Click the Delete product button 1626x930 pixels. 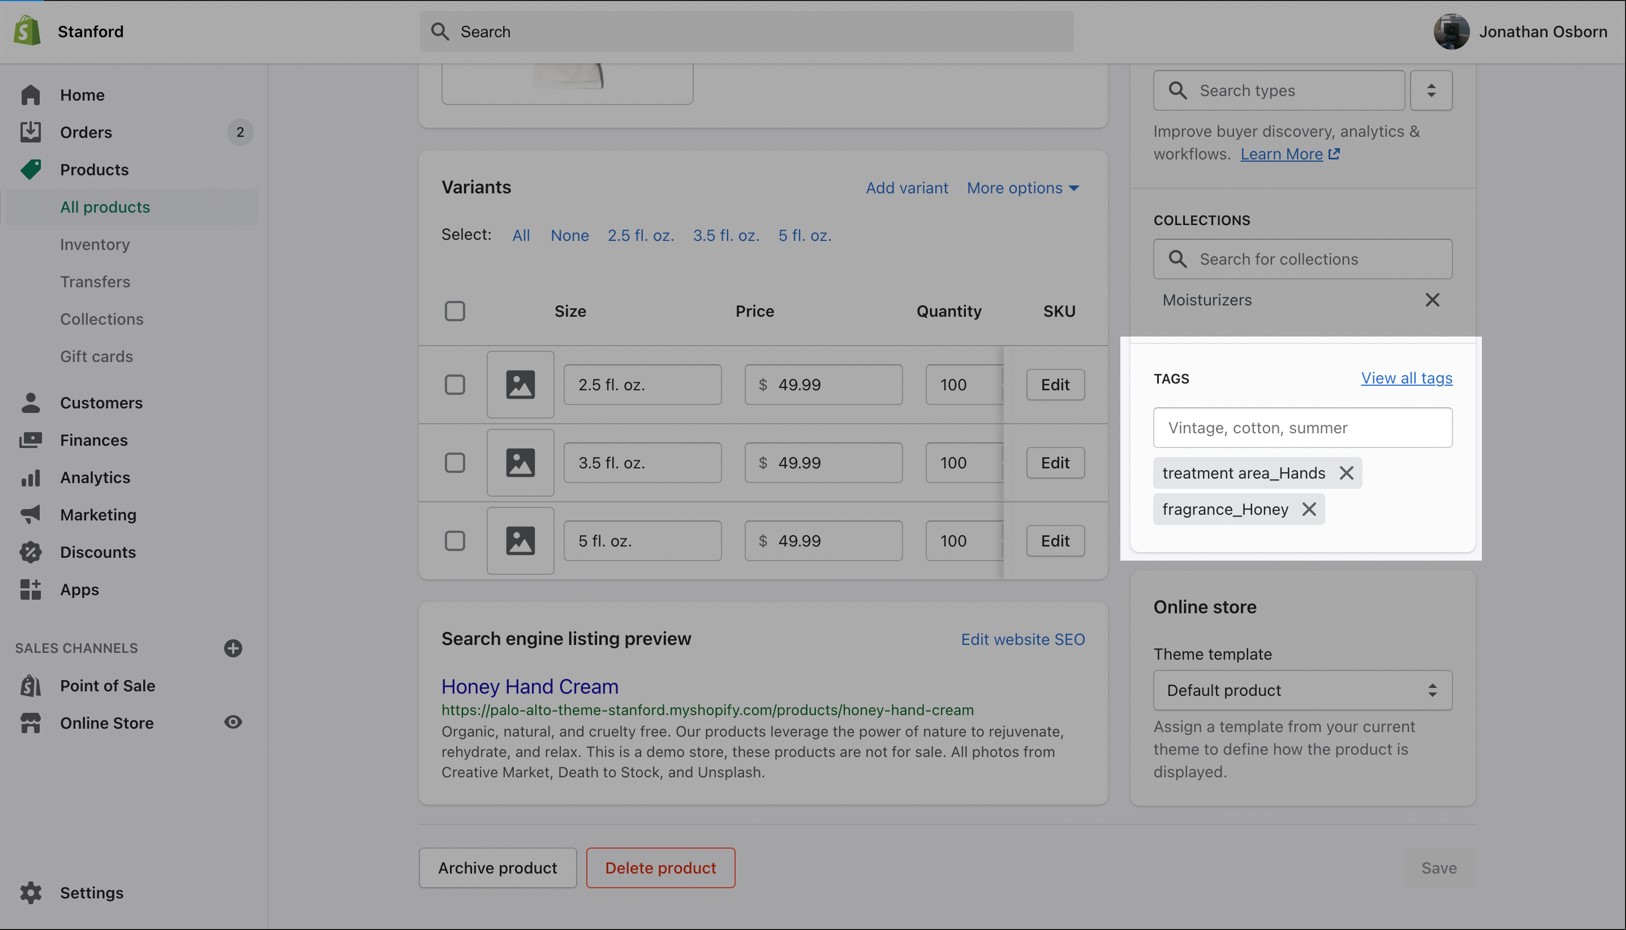[660, 868]
